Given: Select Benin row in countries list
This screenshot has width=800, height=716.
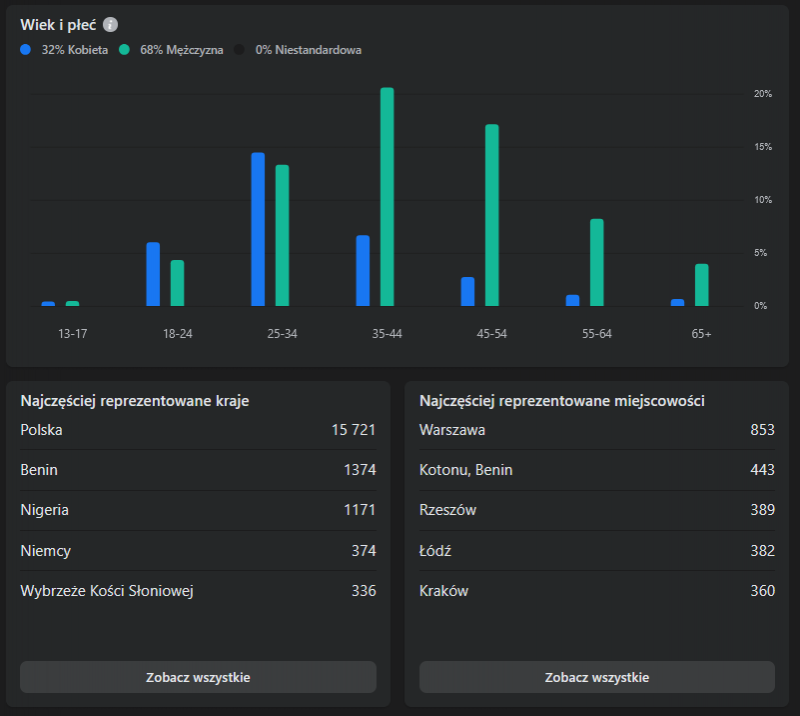Looking at the screenshot, I should 198,470.
